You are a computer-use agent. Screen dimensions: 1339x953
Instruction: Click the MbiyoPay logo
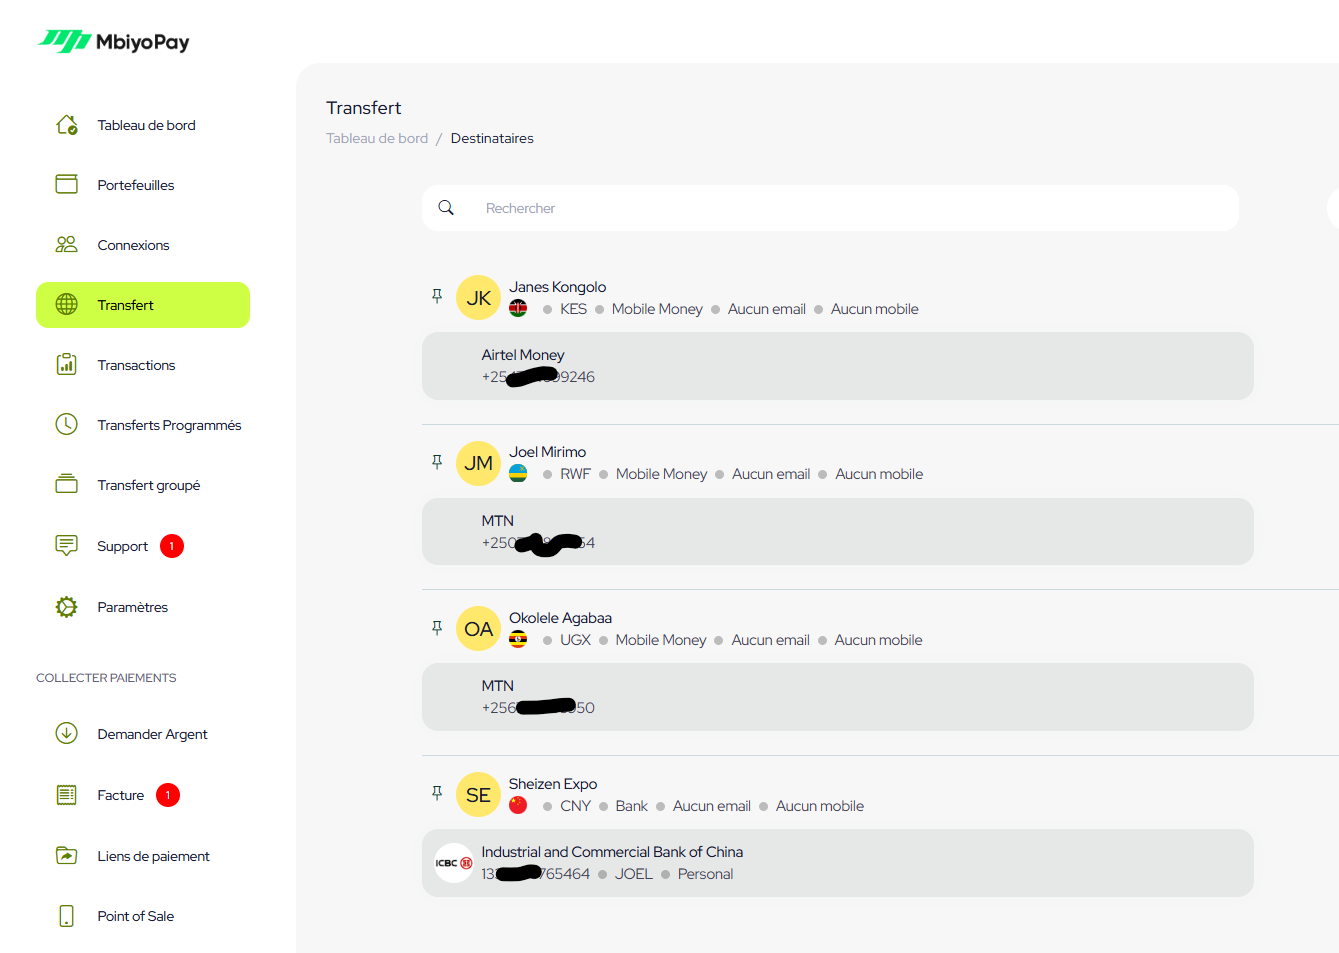(114, 41)
